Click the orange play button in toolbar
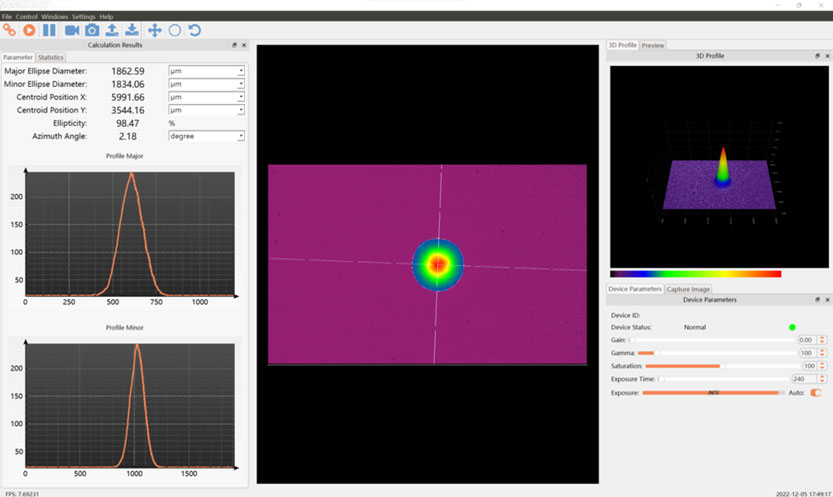The width and height of the screenshot is (833, 497). pos(28,30)
